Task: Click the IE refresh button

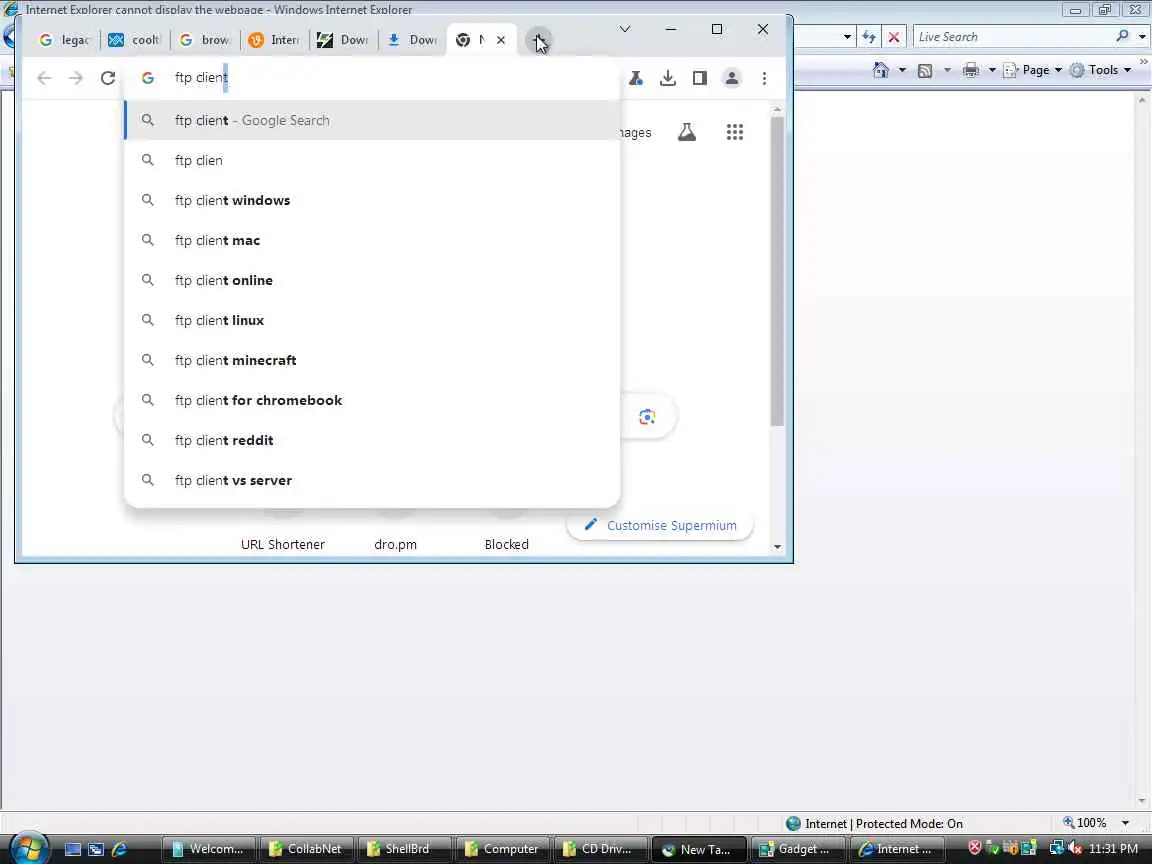Action: point(869,37)
